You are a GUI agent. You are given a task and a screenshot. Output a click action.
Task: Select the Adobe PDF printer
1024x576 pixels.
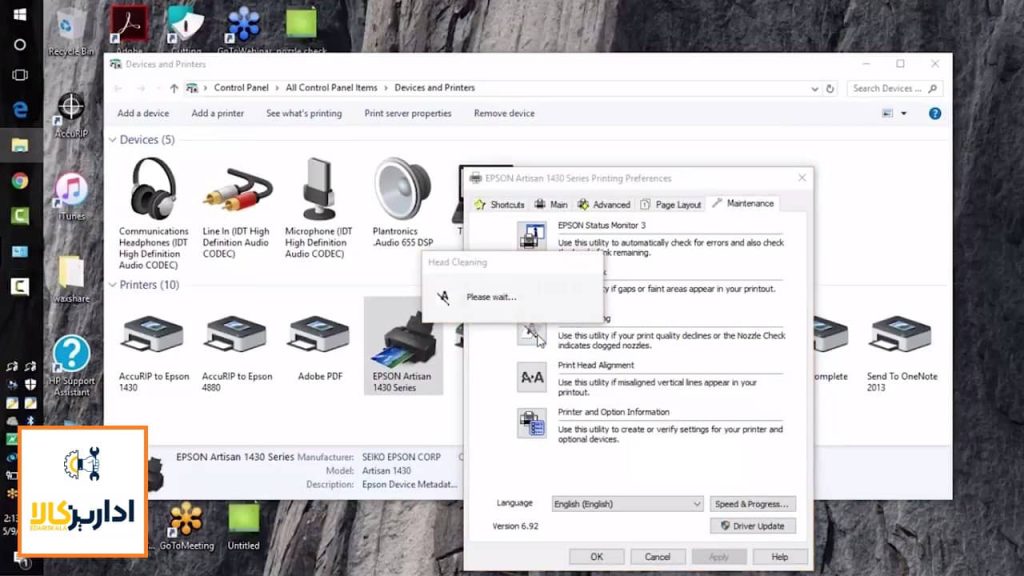click(319, 348)
